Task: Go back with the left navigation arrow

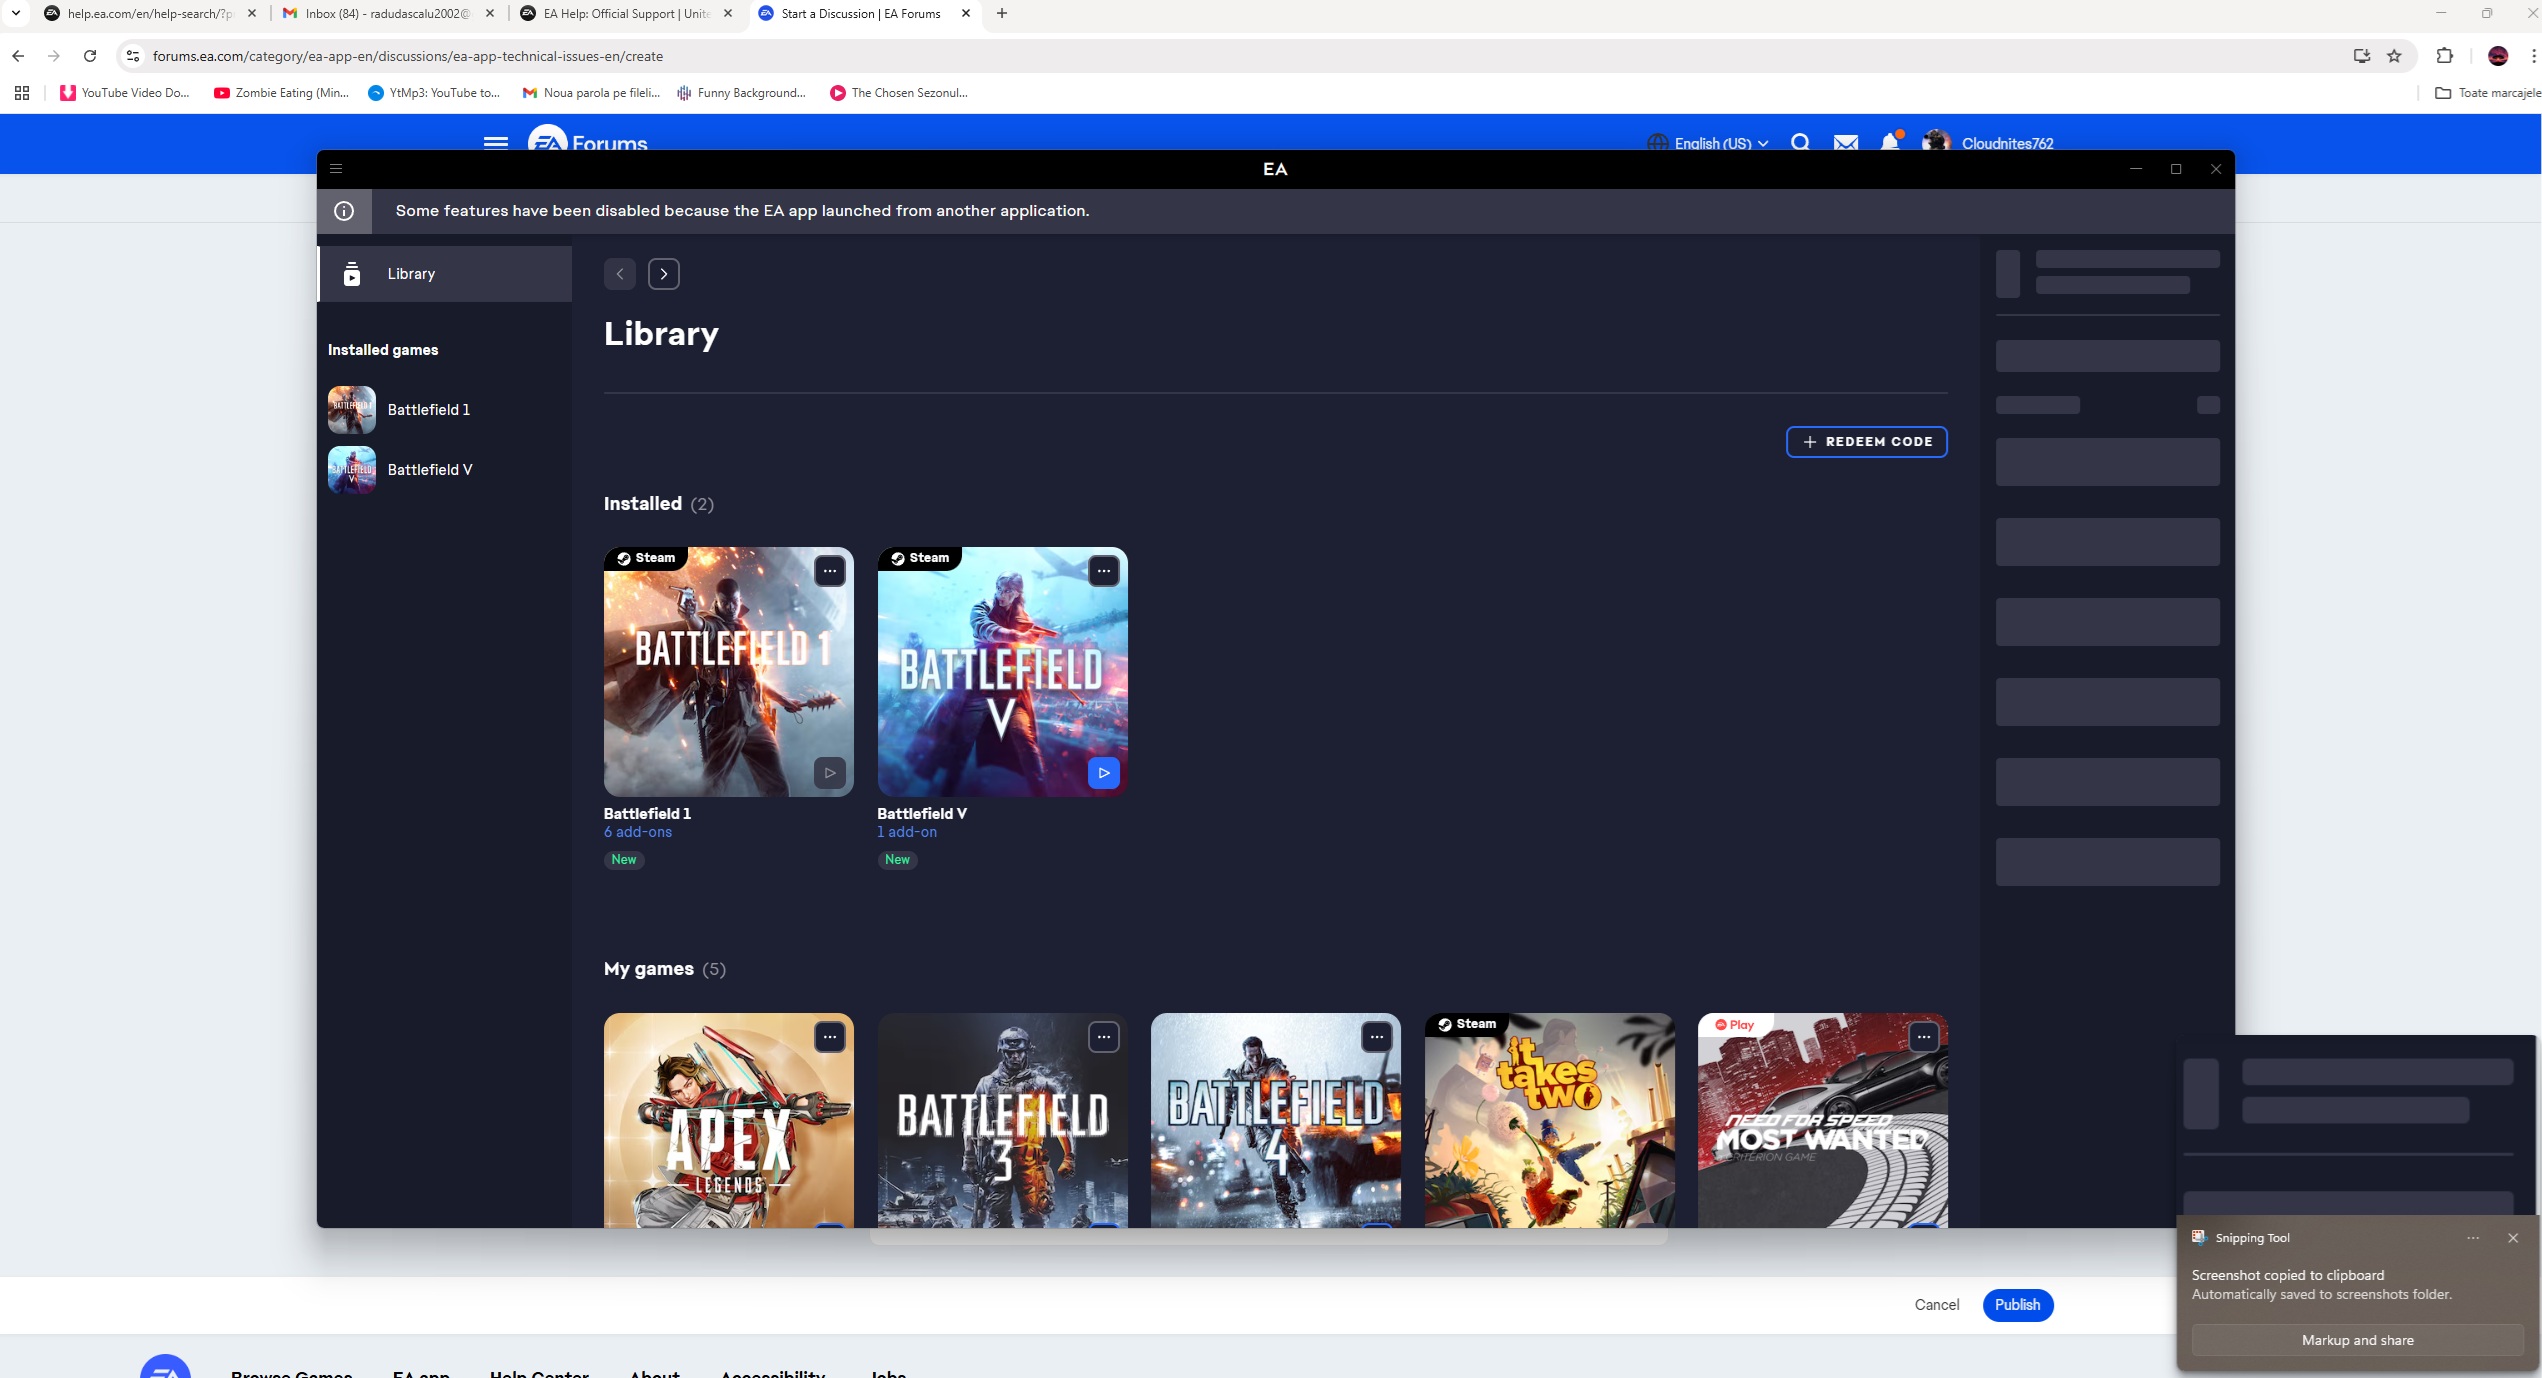Action: [620, 274]
